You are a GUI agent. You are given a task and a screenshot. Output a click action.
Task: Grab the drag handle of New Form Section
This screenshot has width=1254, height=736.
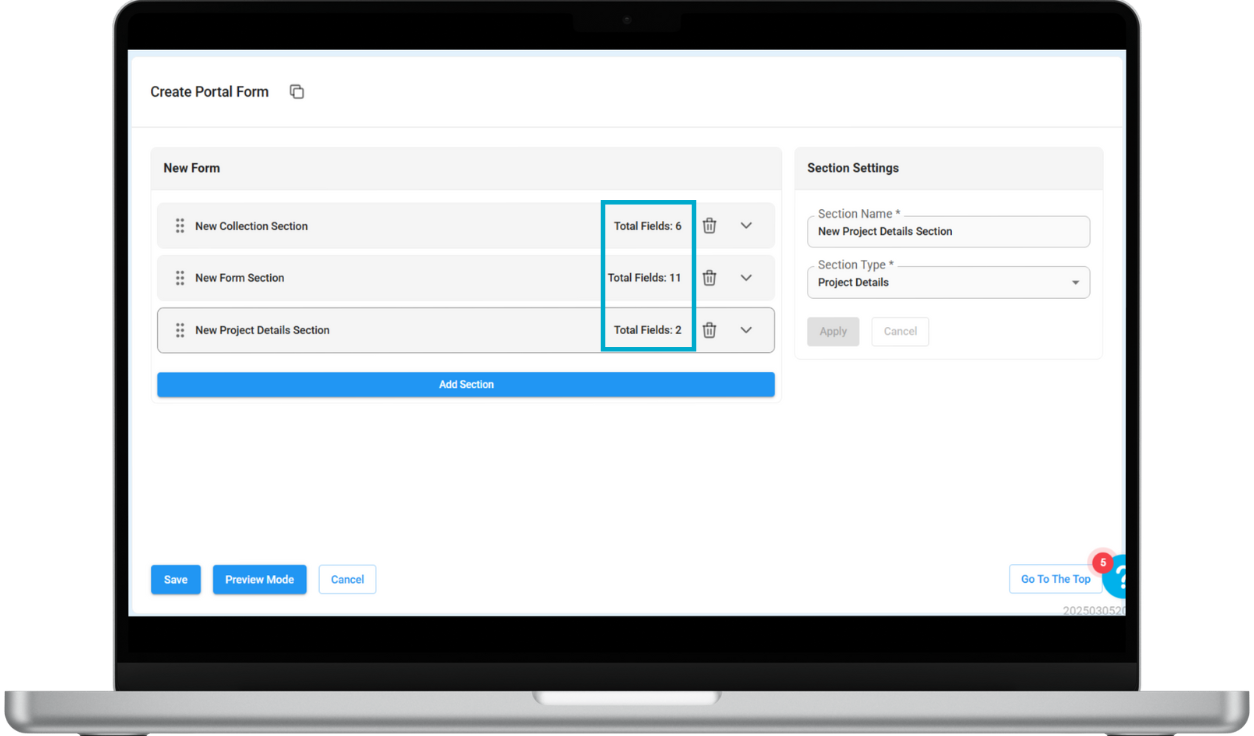[x=180, y=278]
